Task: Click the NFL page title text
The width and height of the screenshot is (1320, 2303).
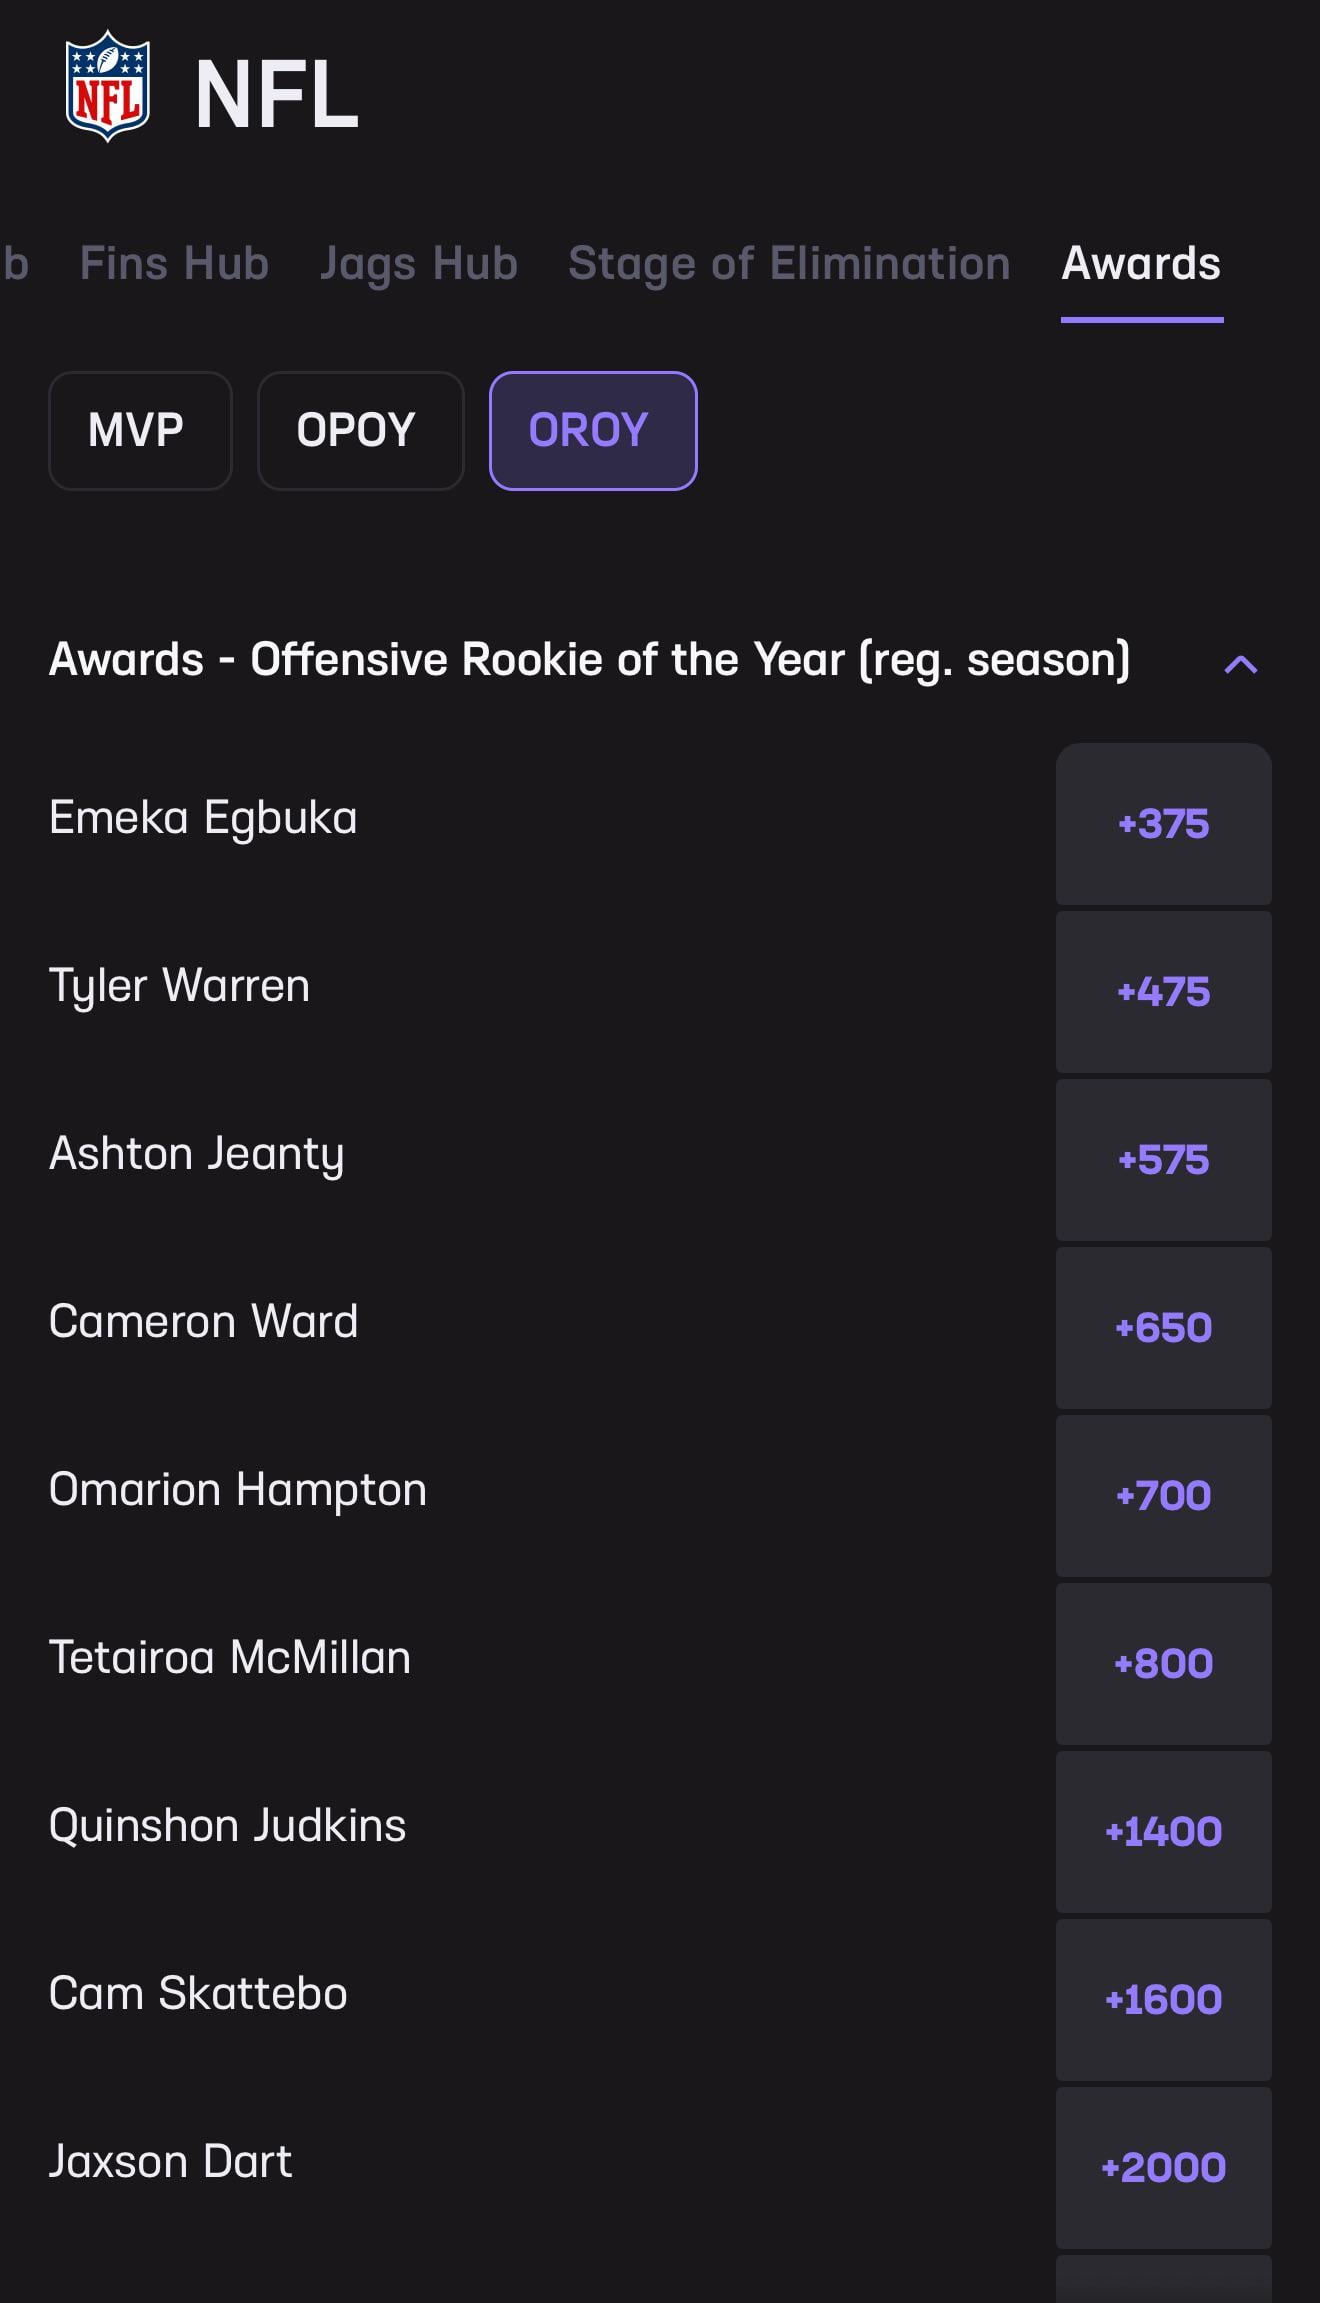Action: [276, 95]
